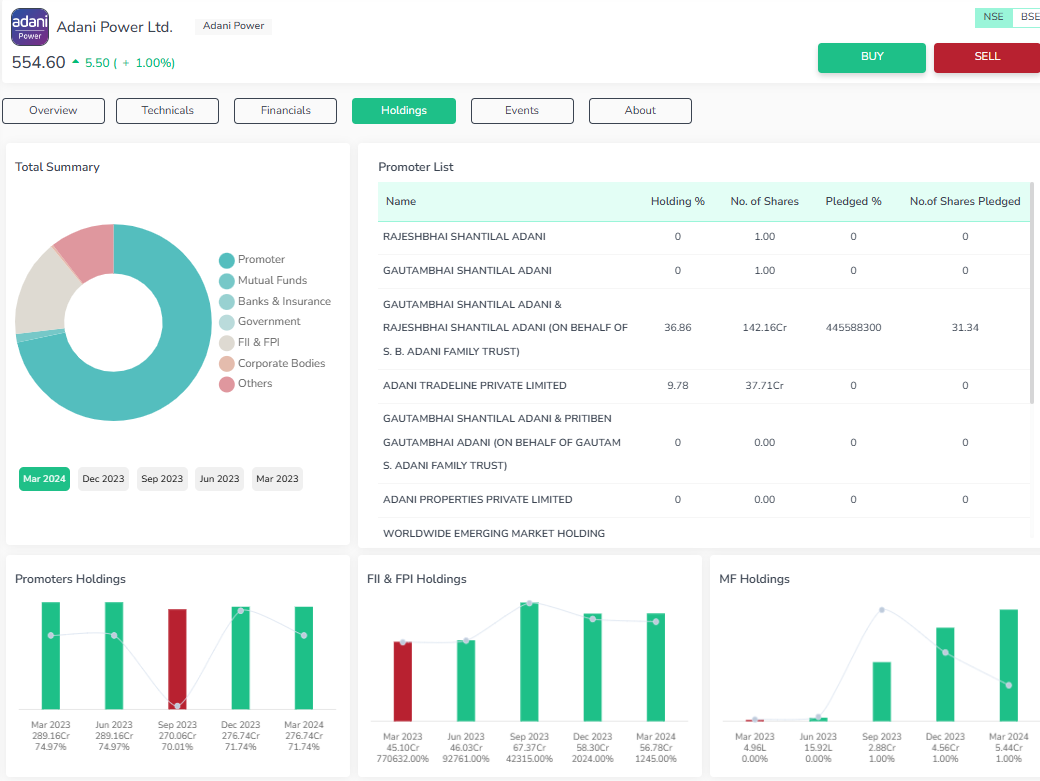Toggle Government legend swatch
The height and width of the screenshot is (781, 1040).
coord(227,322)
